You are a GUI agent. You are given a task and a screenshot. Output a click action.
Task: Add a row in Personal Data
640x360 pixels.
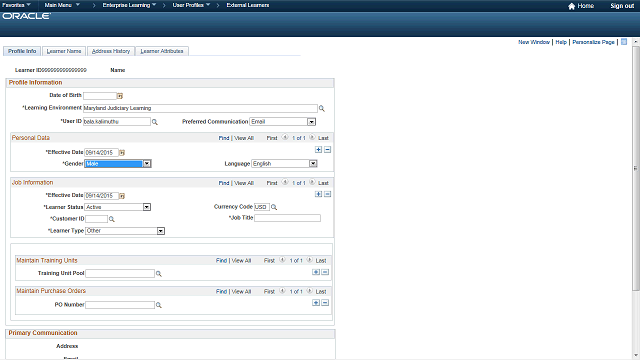tap(318, 150)
